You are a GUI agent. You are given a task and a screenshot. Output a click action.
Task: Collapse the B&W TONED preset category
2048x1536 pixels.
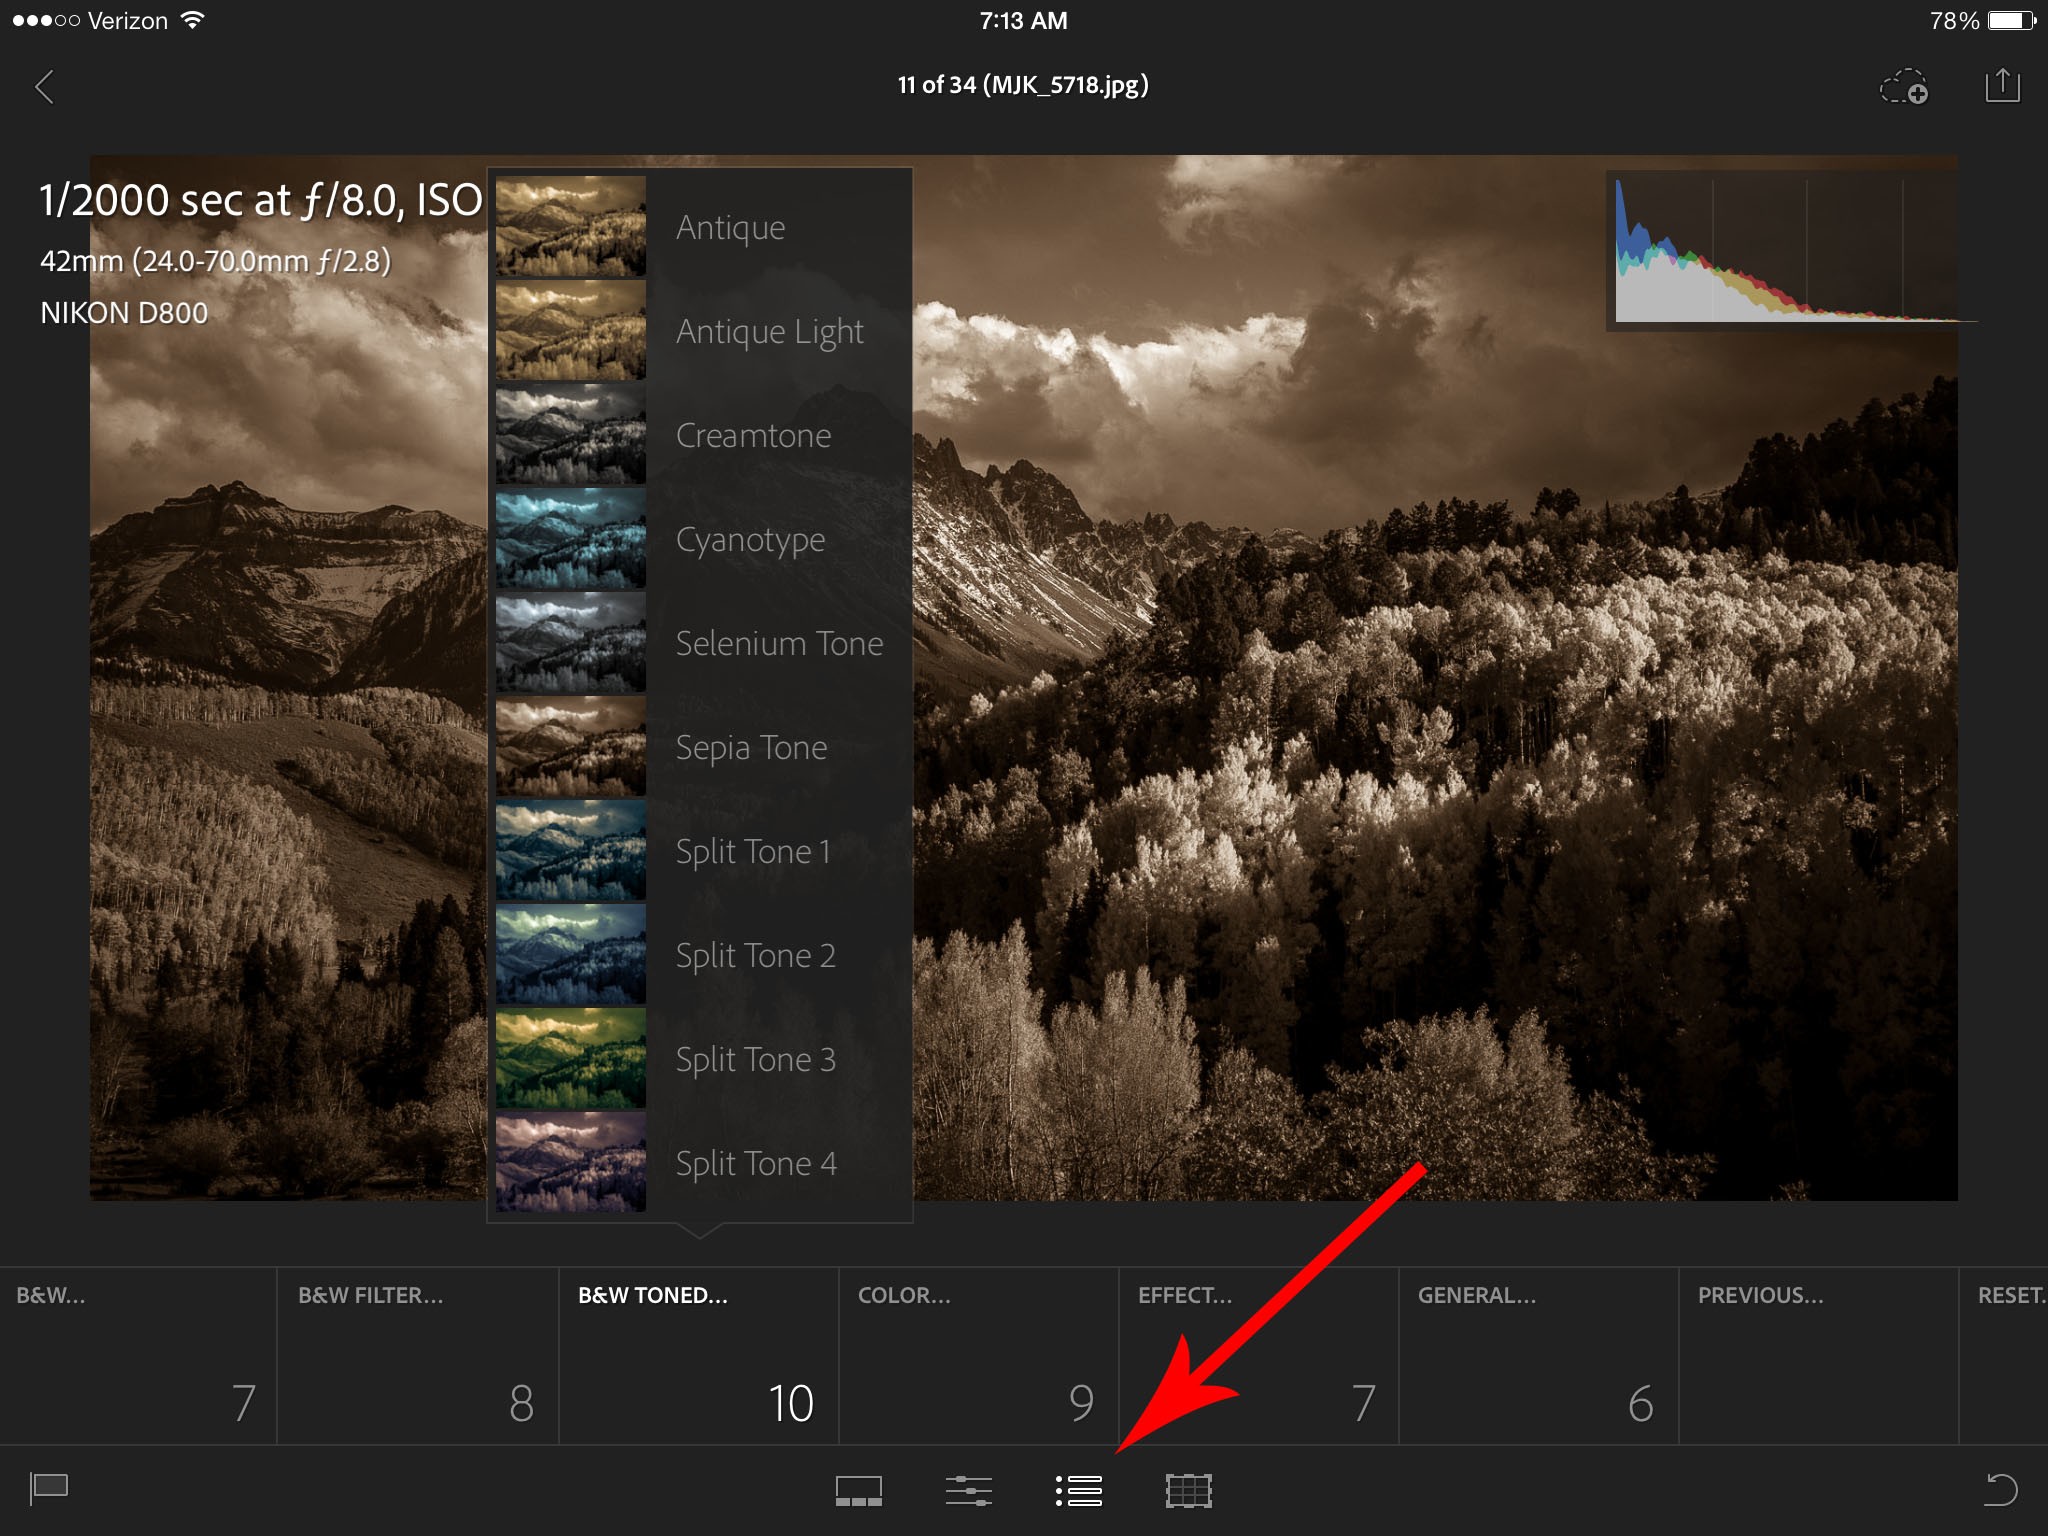tap(698, 1356)
